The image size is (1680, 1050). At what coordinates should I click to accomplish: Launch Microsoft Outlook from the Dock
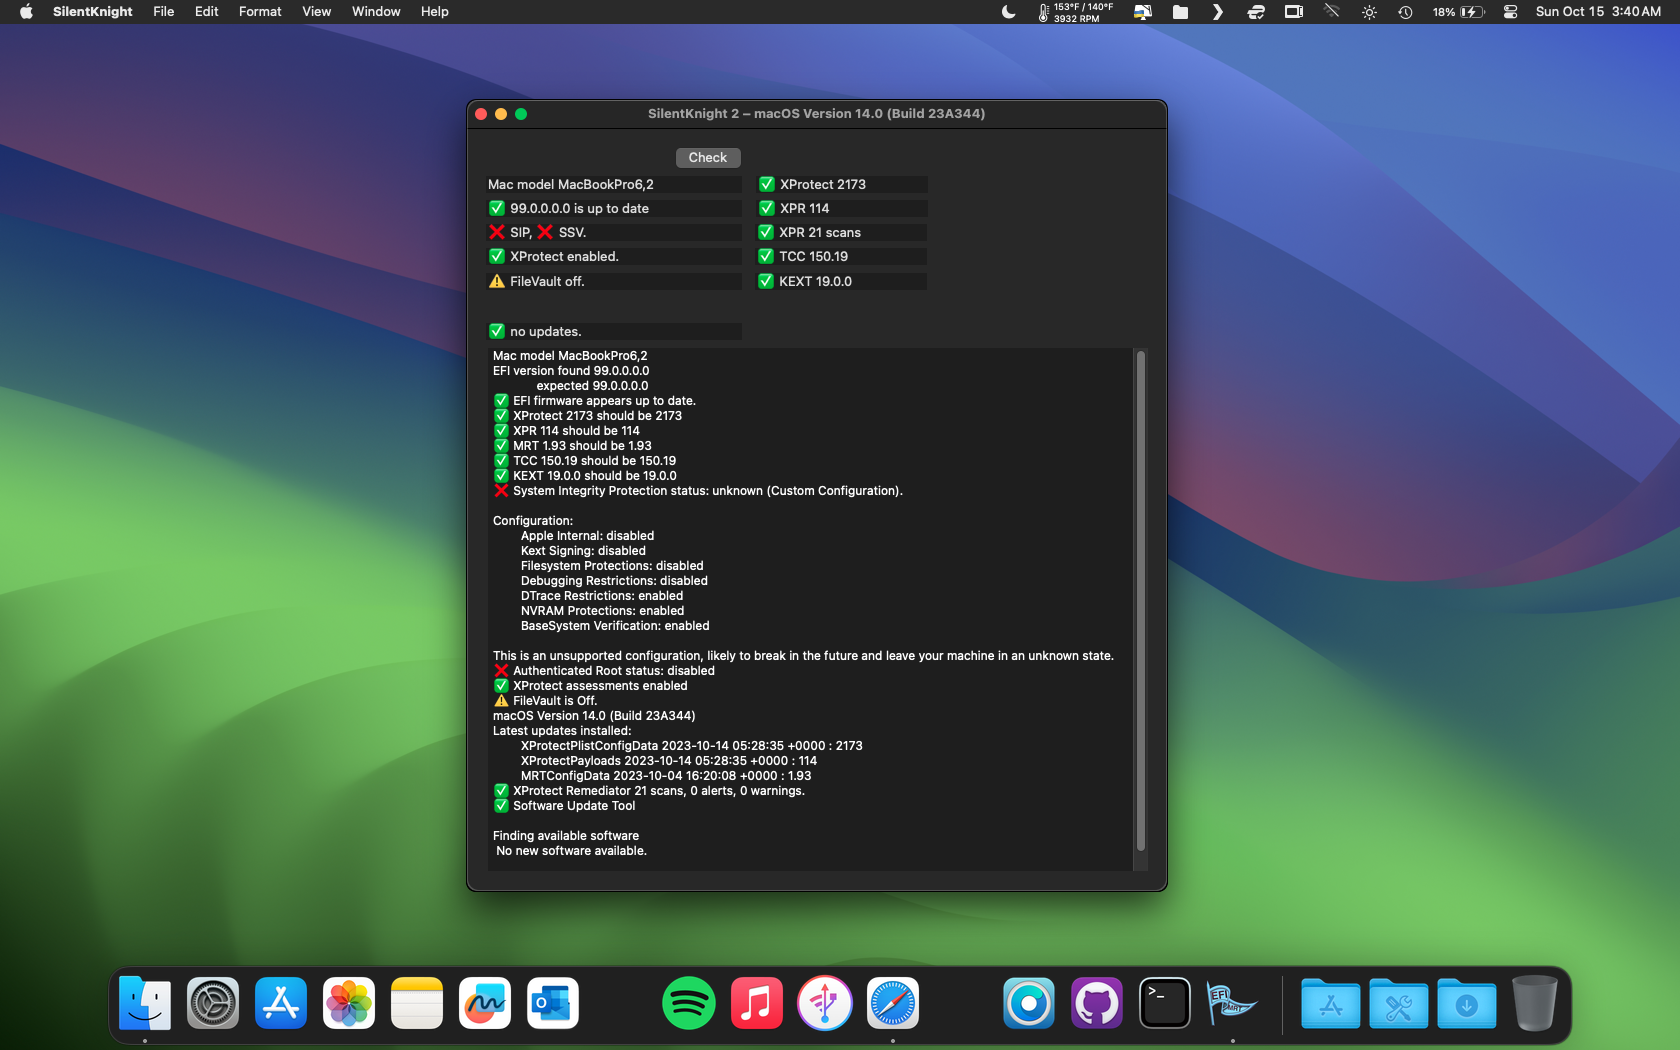point(553,1003)
